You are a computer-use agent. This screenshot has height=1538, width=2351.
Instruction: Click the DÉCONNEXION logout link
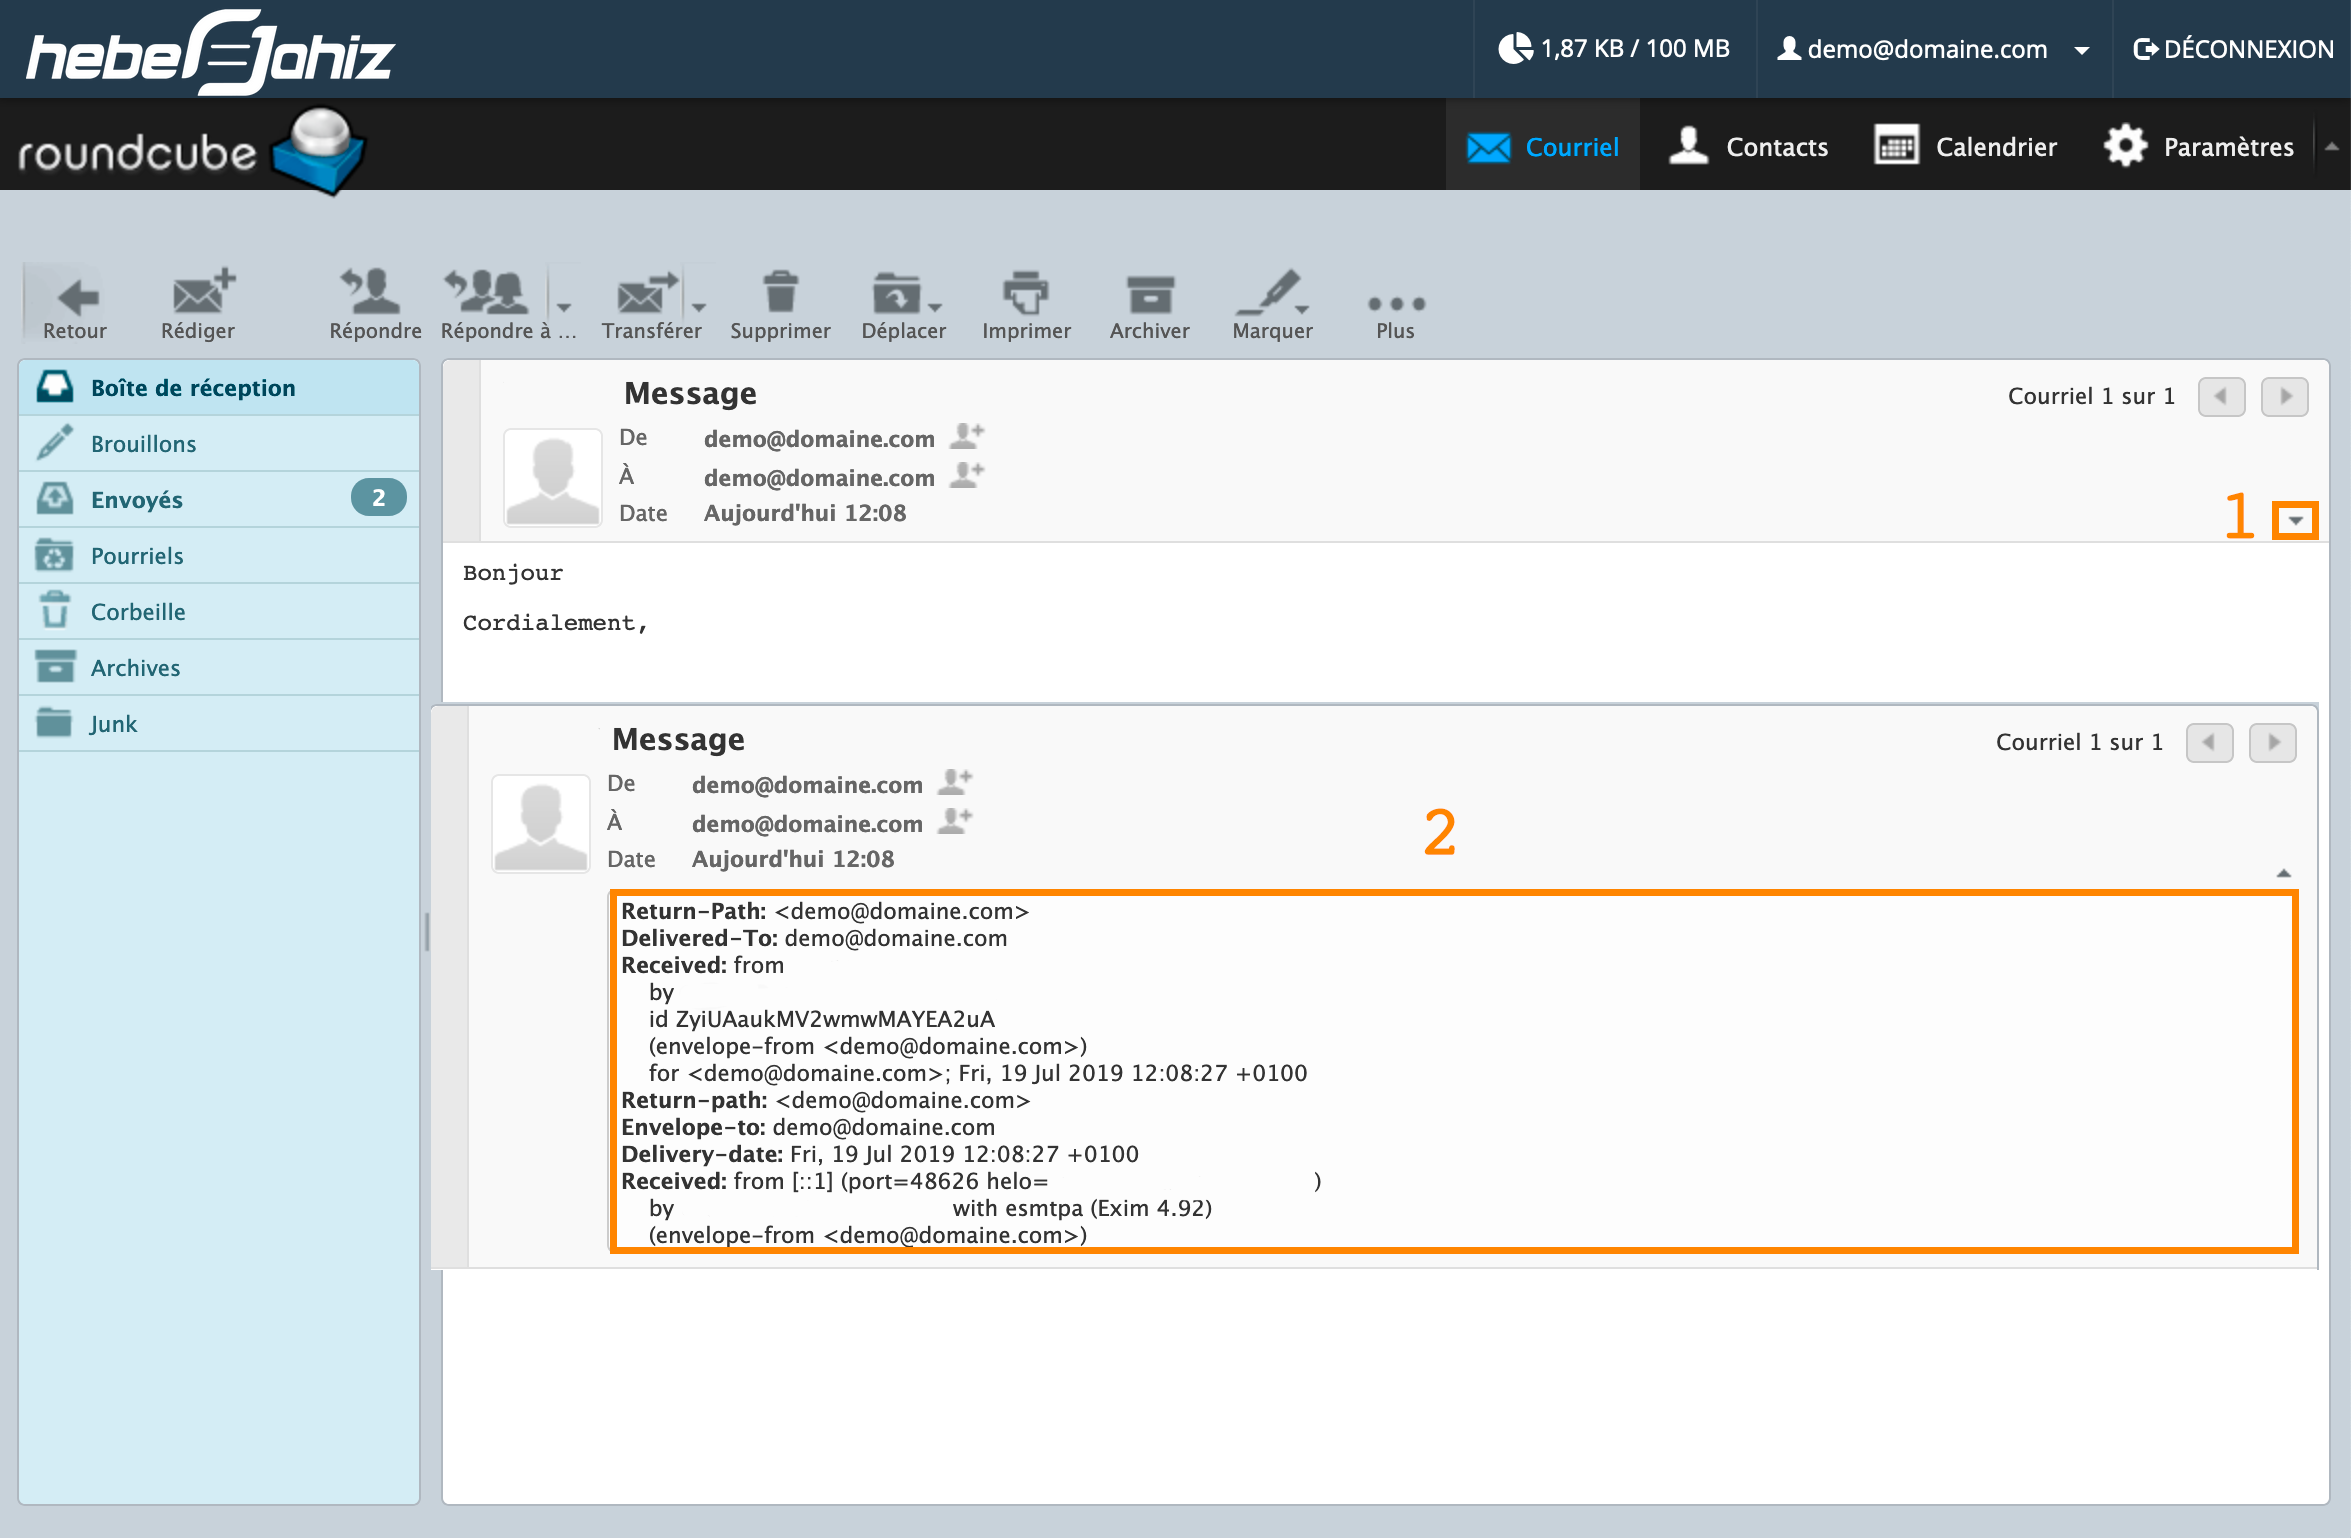point(2232,49)
